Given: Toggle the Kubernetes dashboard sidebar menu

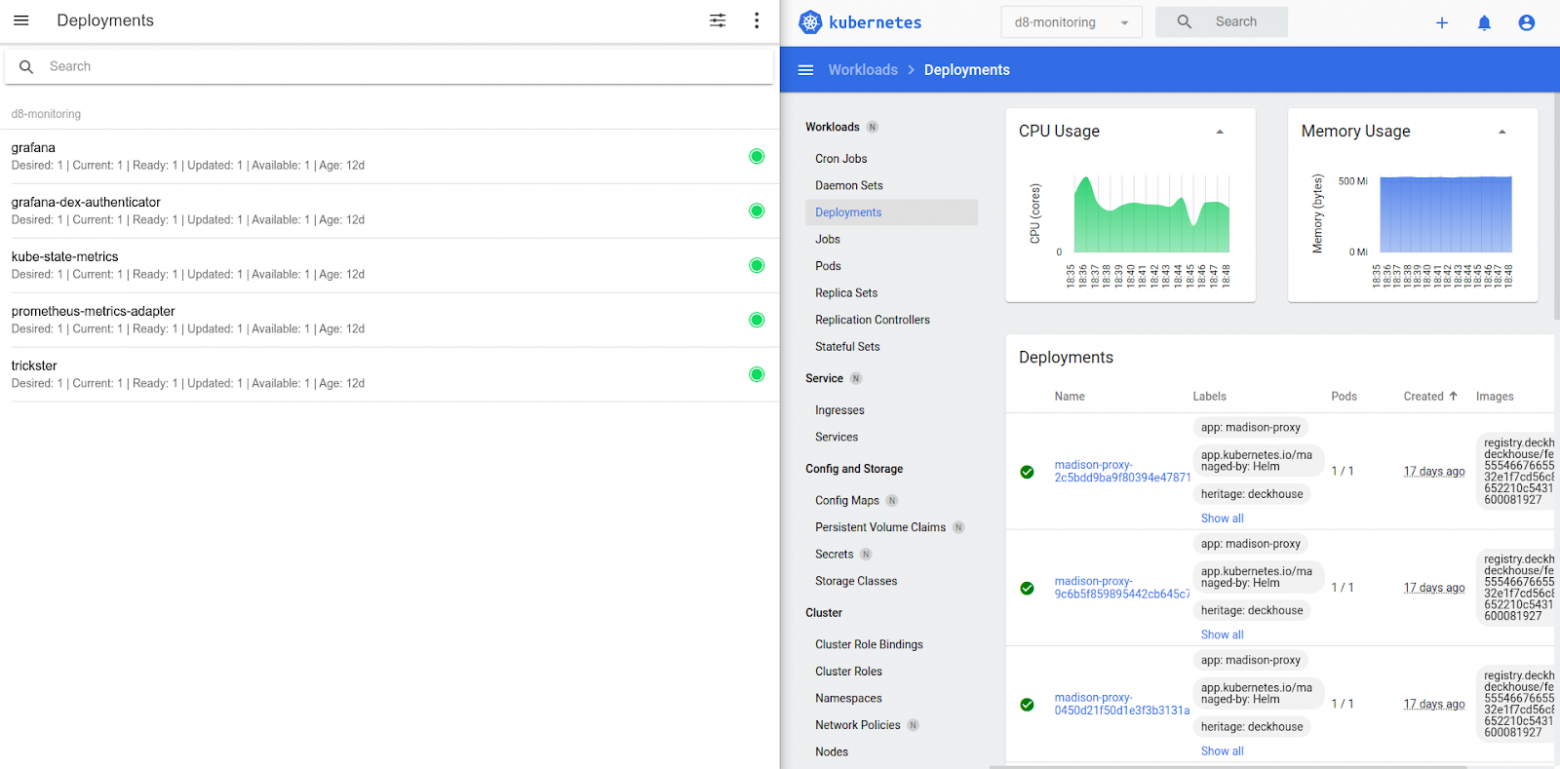Looking at the screenshot, I should click(x=805, y=70).
